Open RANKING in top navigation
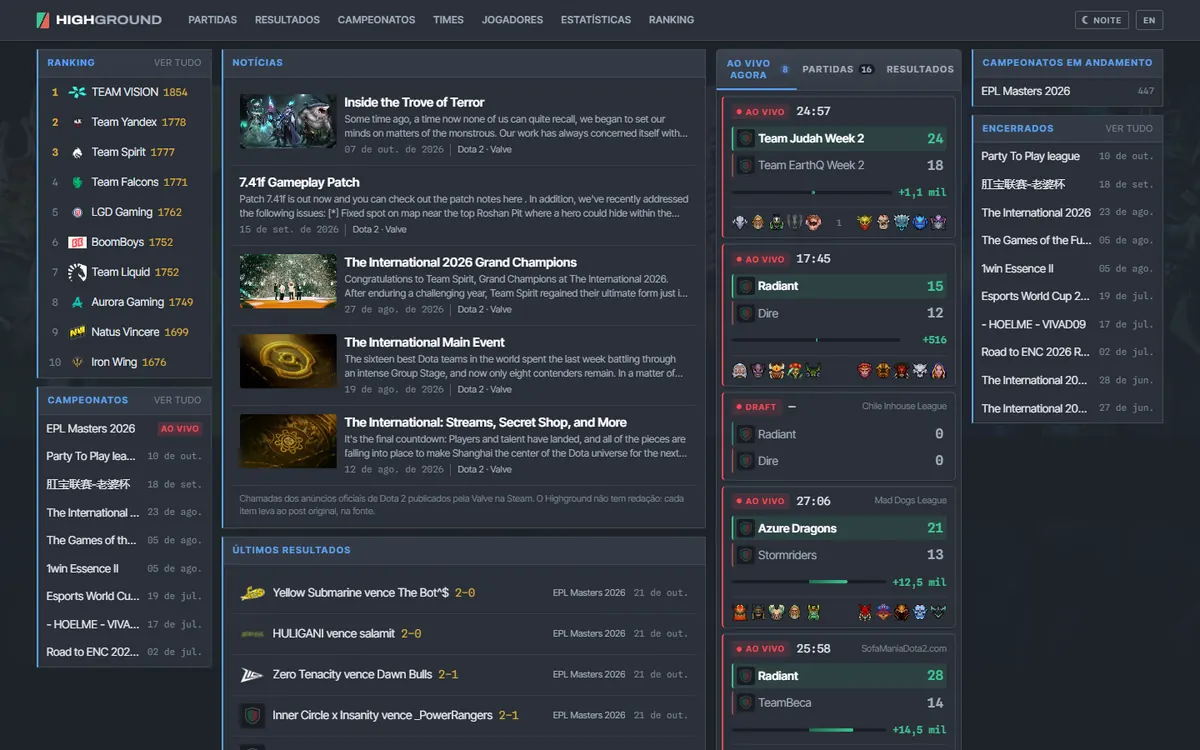This screenshot has width=1200, height=750. 671,20
